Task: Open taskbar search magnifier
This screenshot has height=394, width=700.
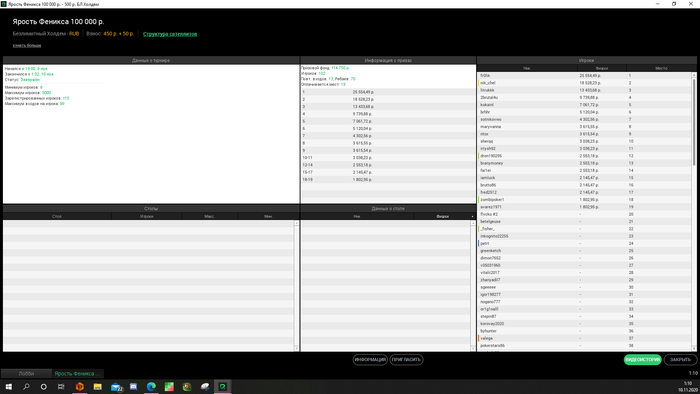Action: 26,387
